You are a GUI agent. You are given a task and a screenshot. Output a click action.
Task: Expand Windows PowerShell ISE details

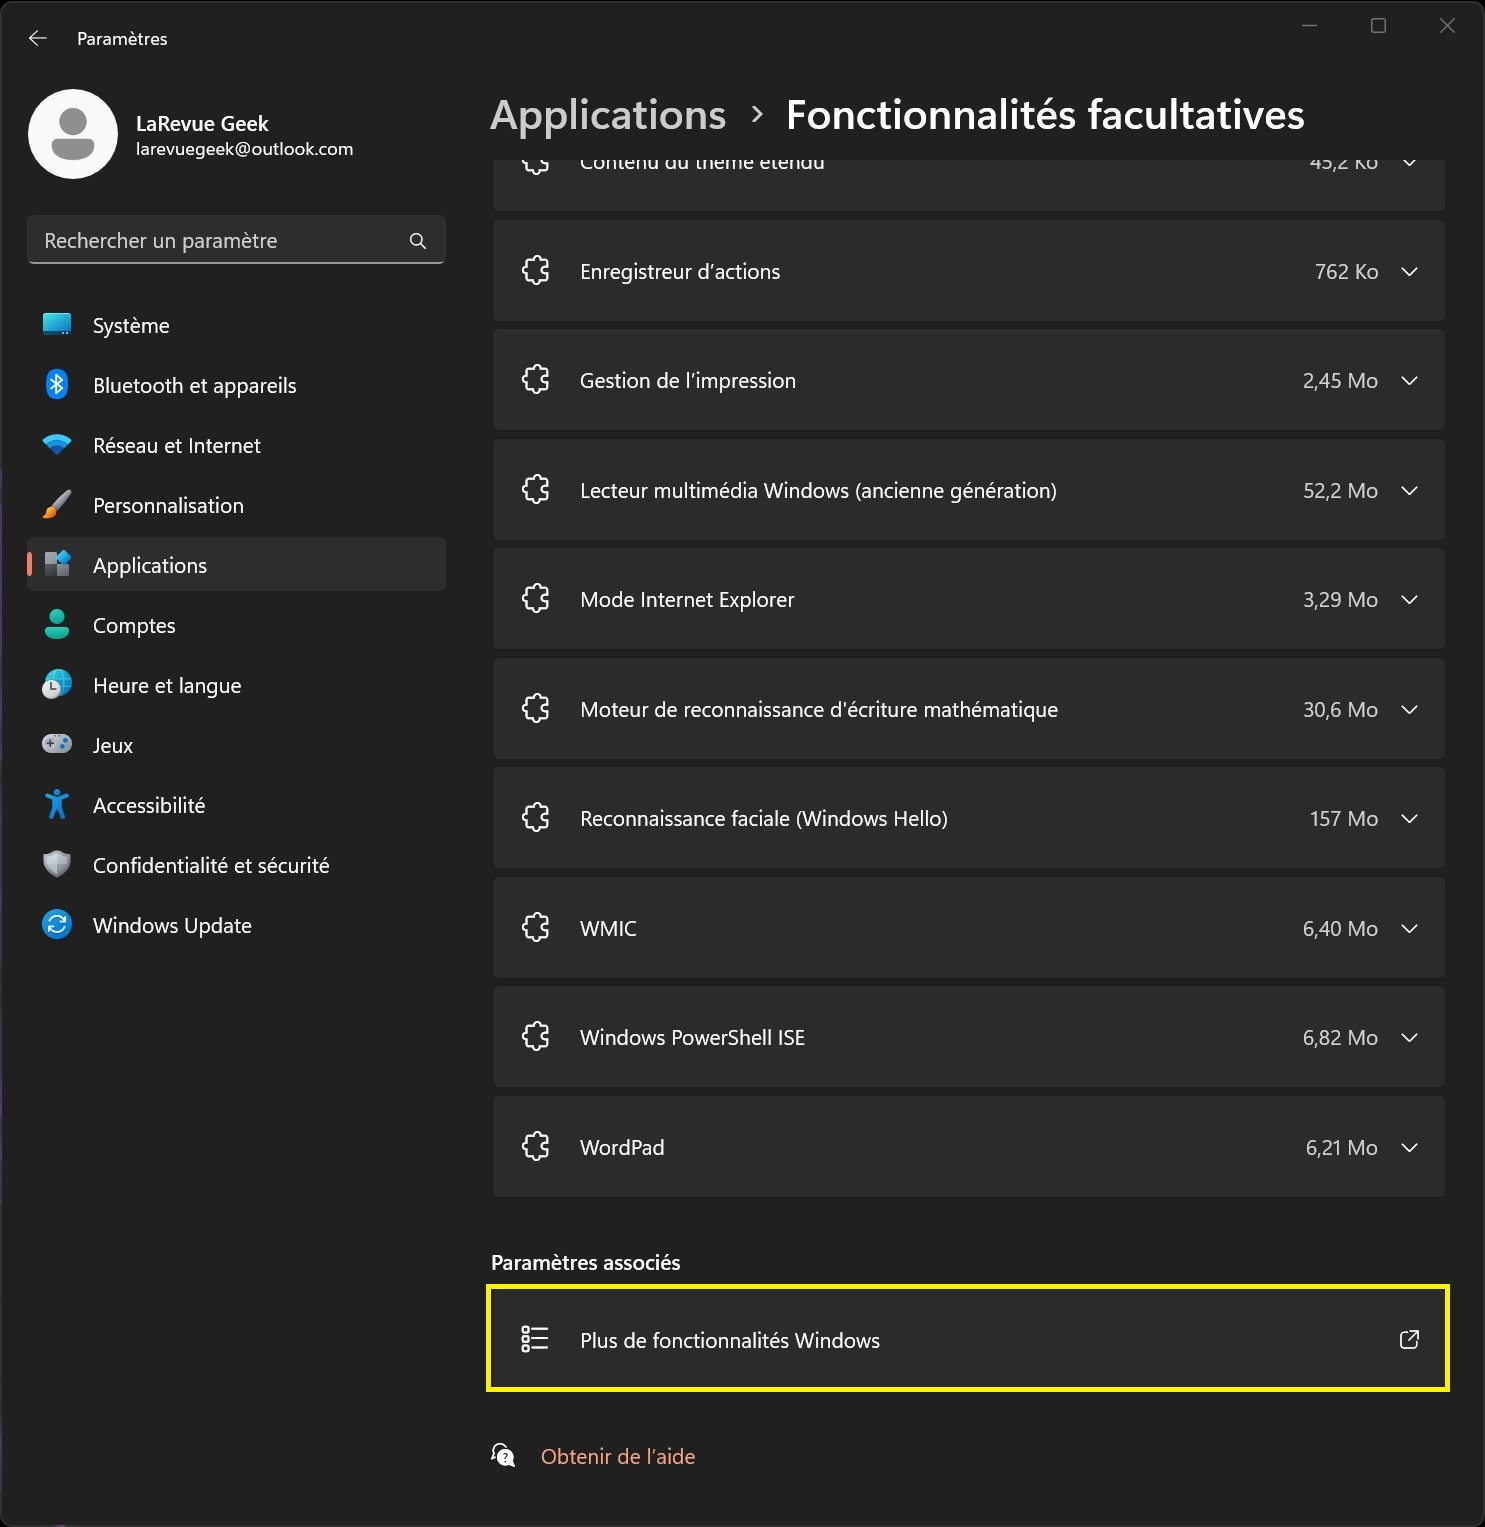(1409, 1038)
